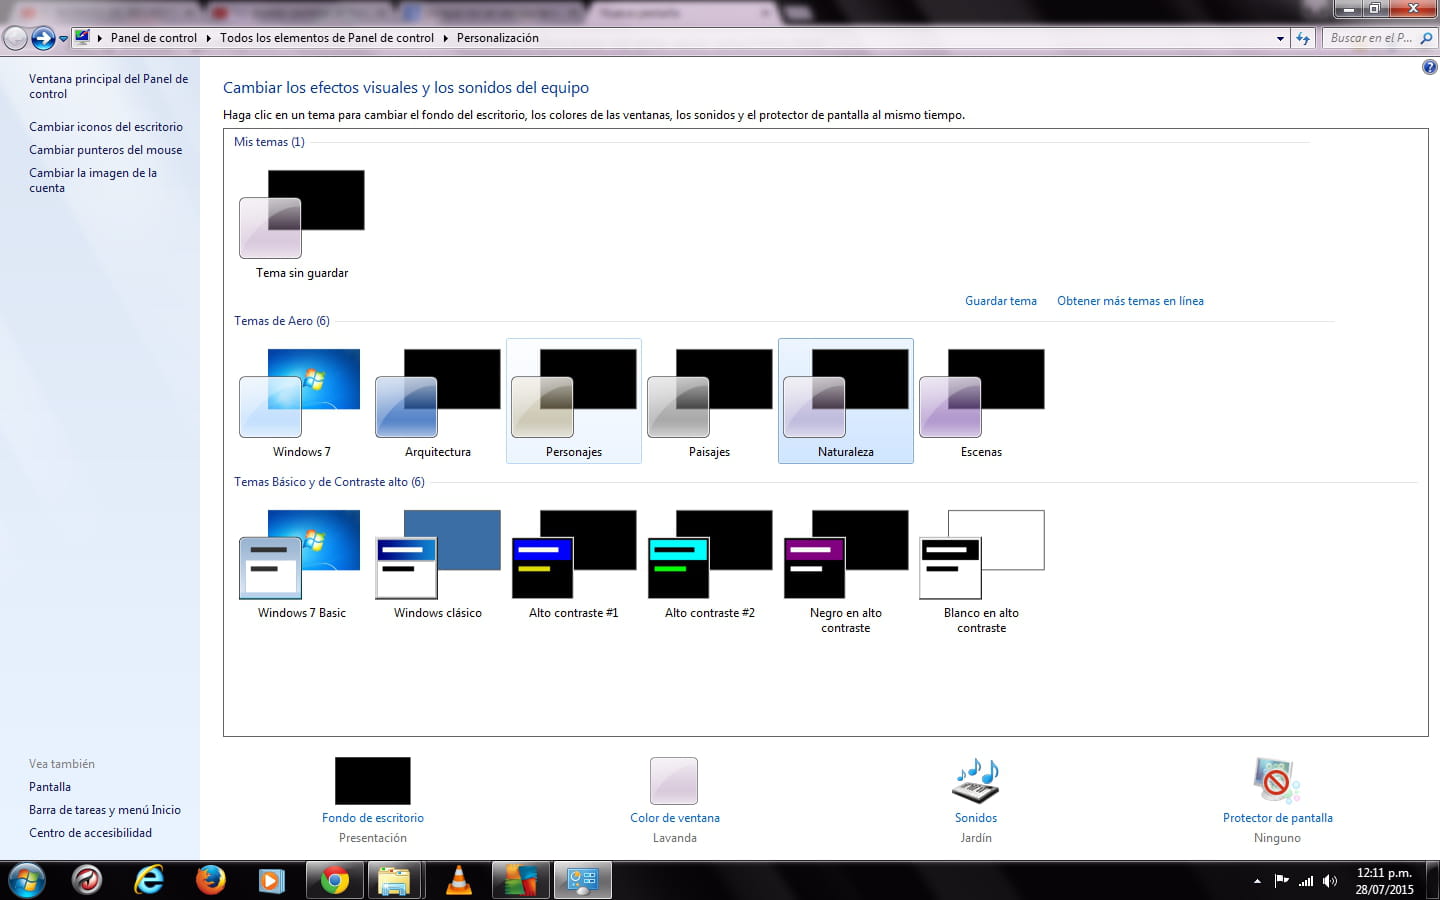The width and height of the screenshot is (1440, 900).
Task: Select Blanco en alto contraste theme
Action: coord(982,572)
